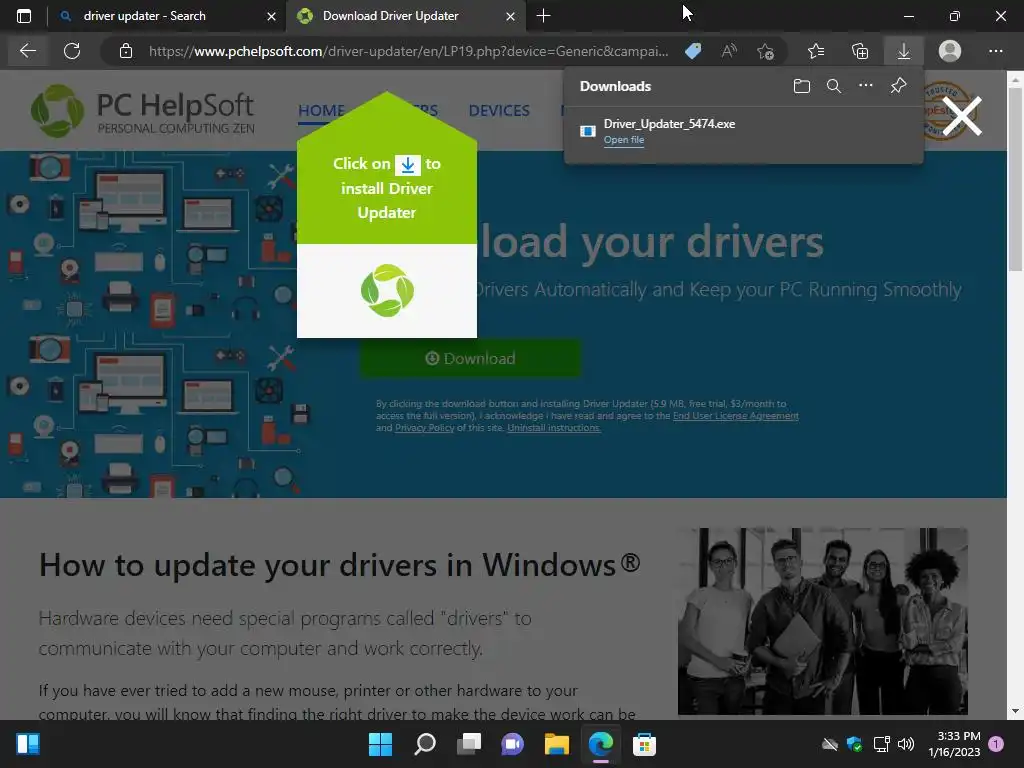
Task: Click the address bar URL field
Action: point(408,51)
